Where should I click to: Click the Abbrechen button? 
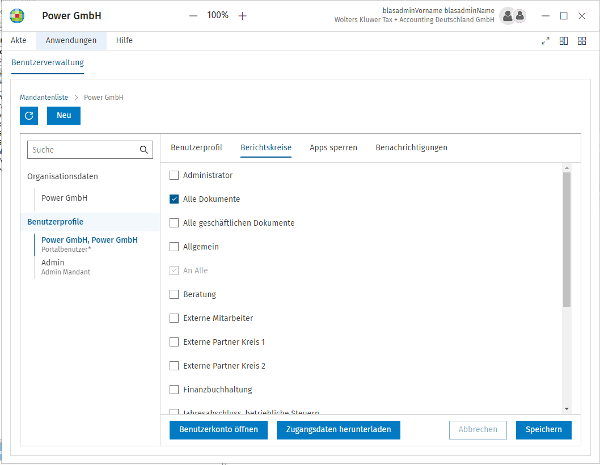[478, 430]
